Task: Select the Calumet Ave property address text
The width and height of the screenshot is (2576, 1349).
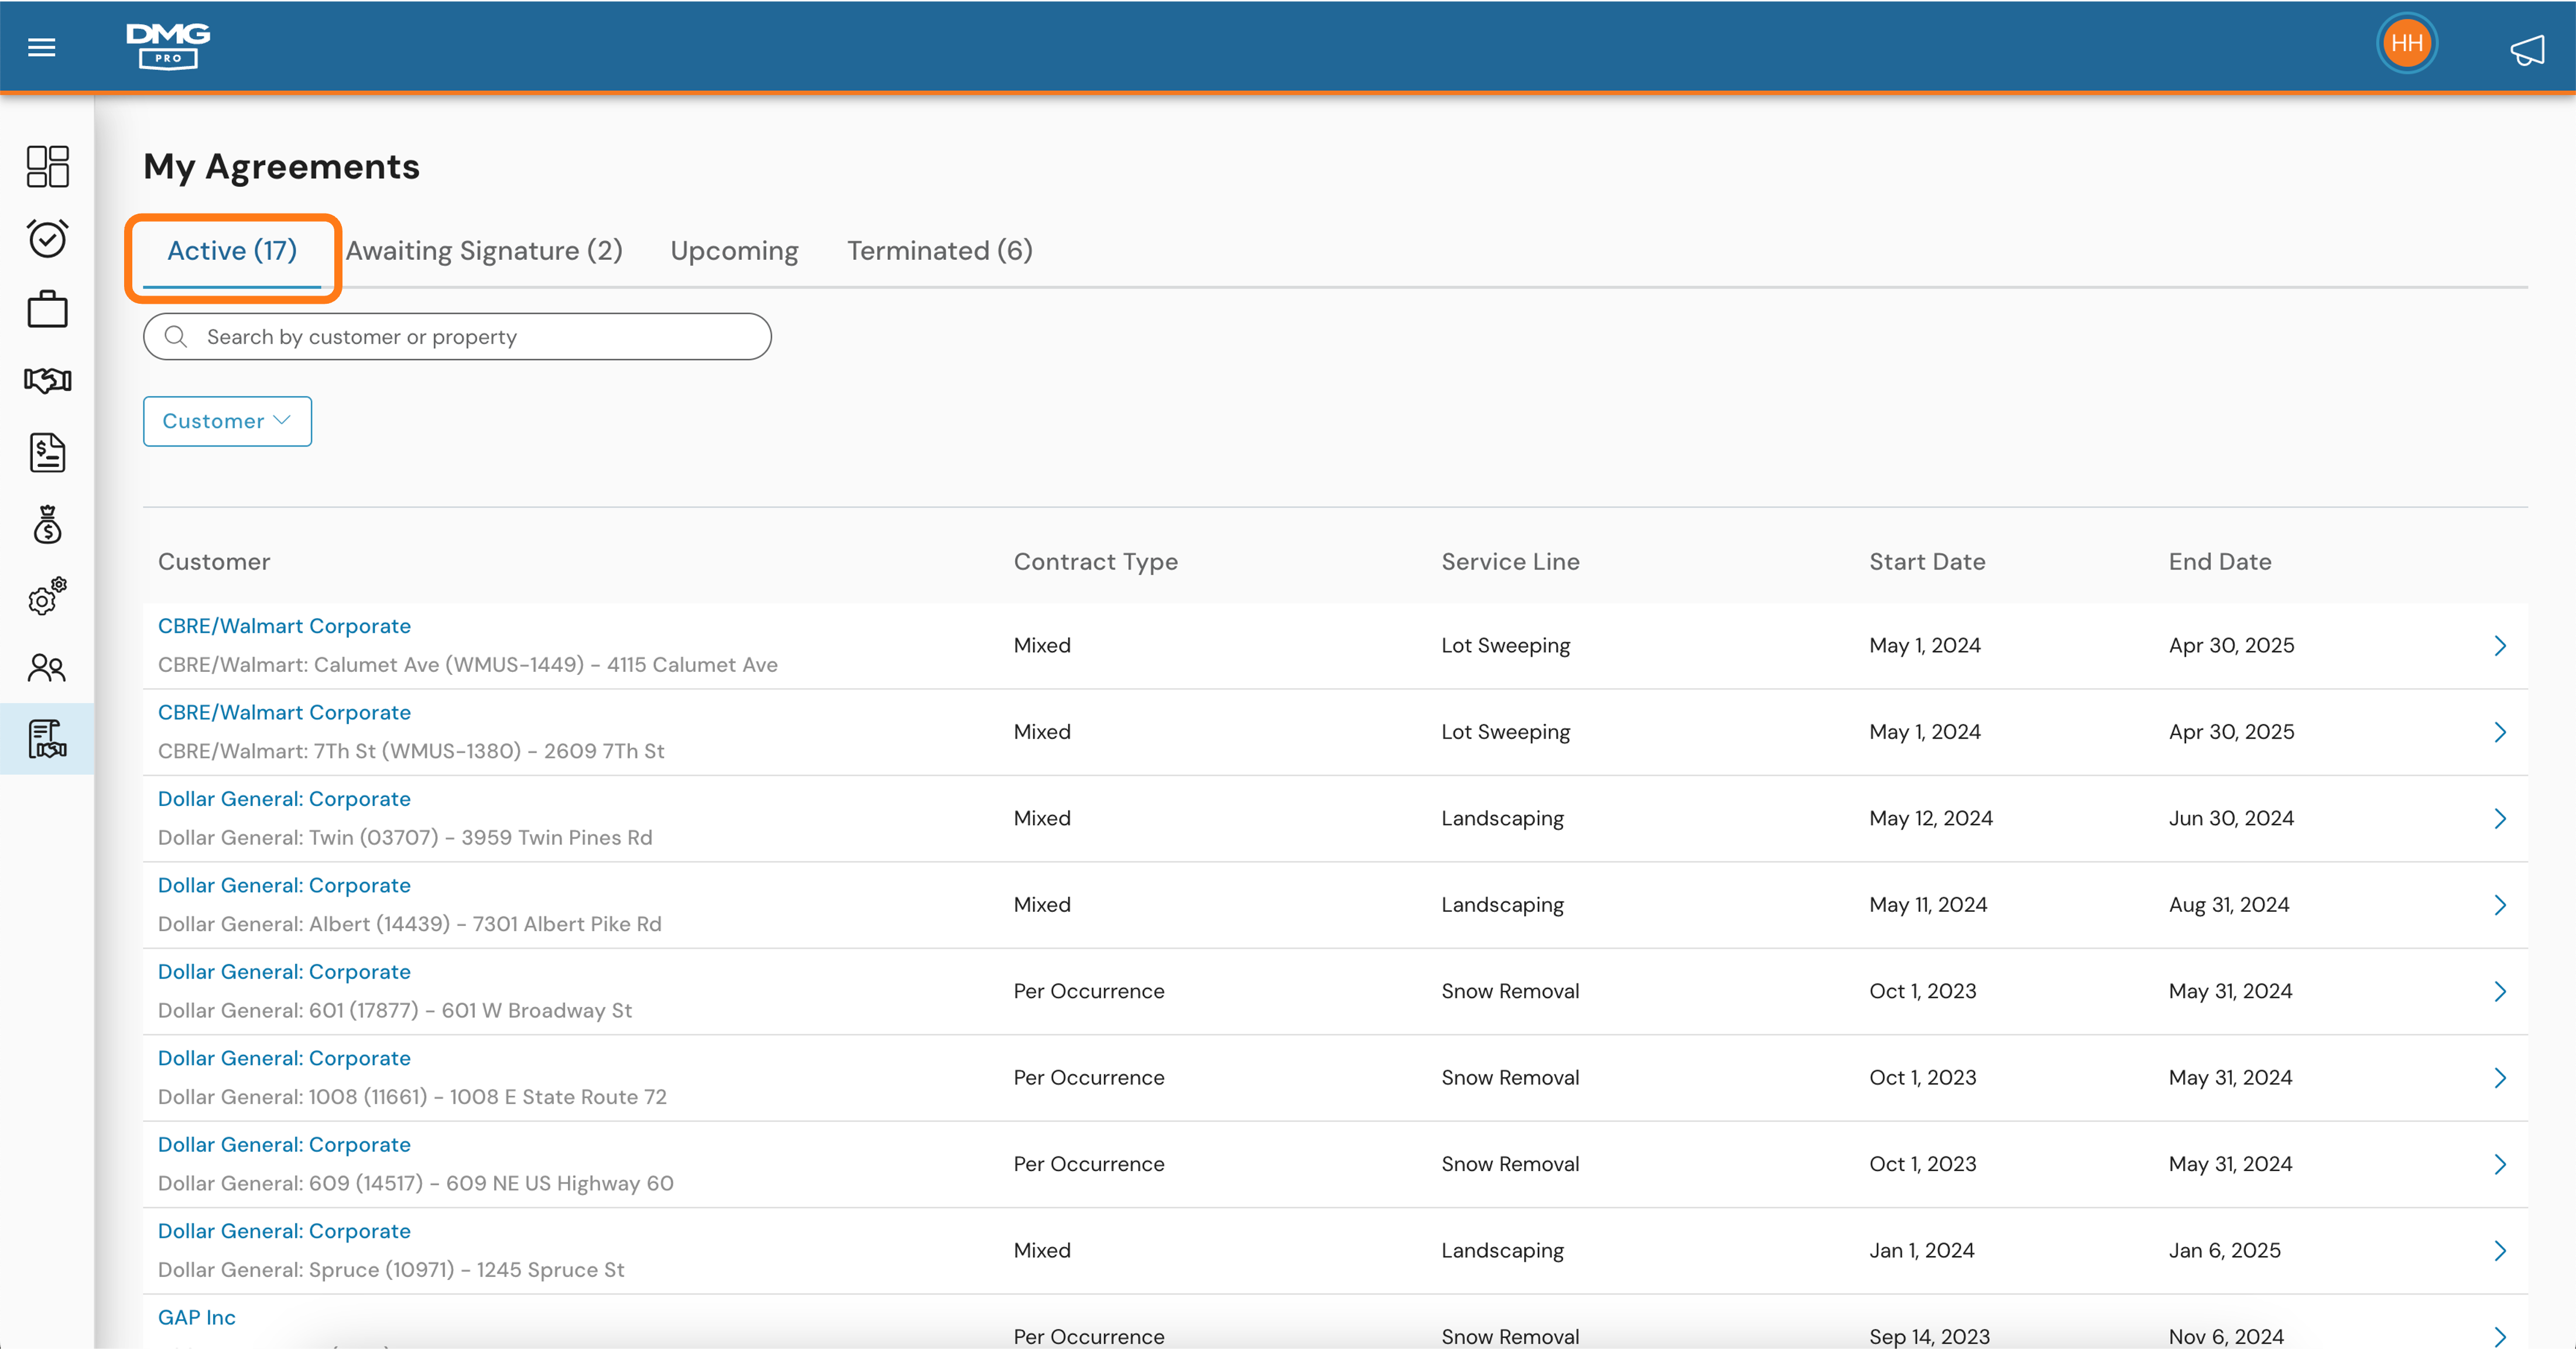Action: click(x=467, y=665)
